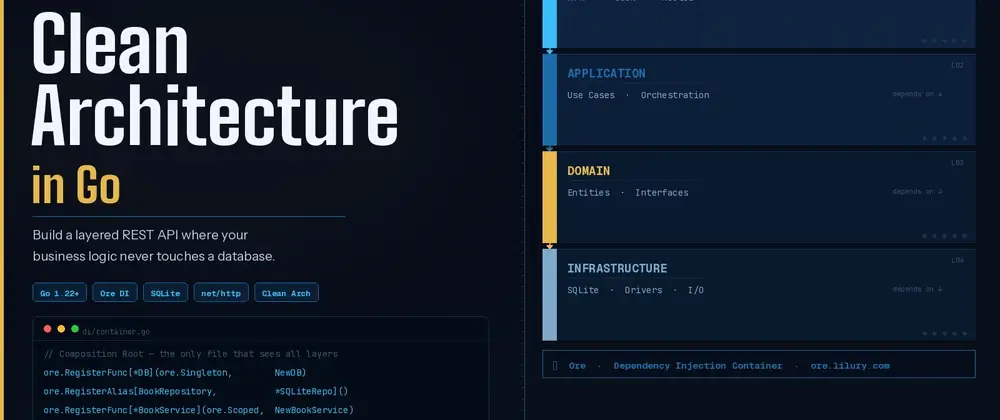Select the 'Go 1.22+' tag

click(59, 293)
